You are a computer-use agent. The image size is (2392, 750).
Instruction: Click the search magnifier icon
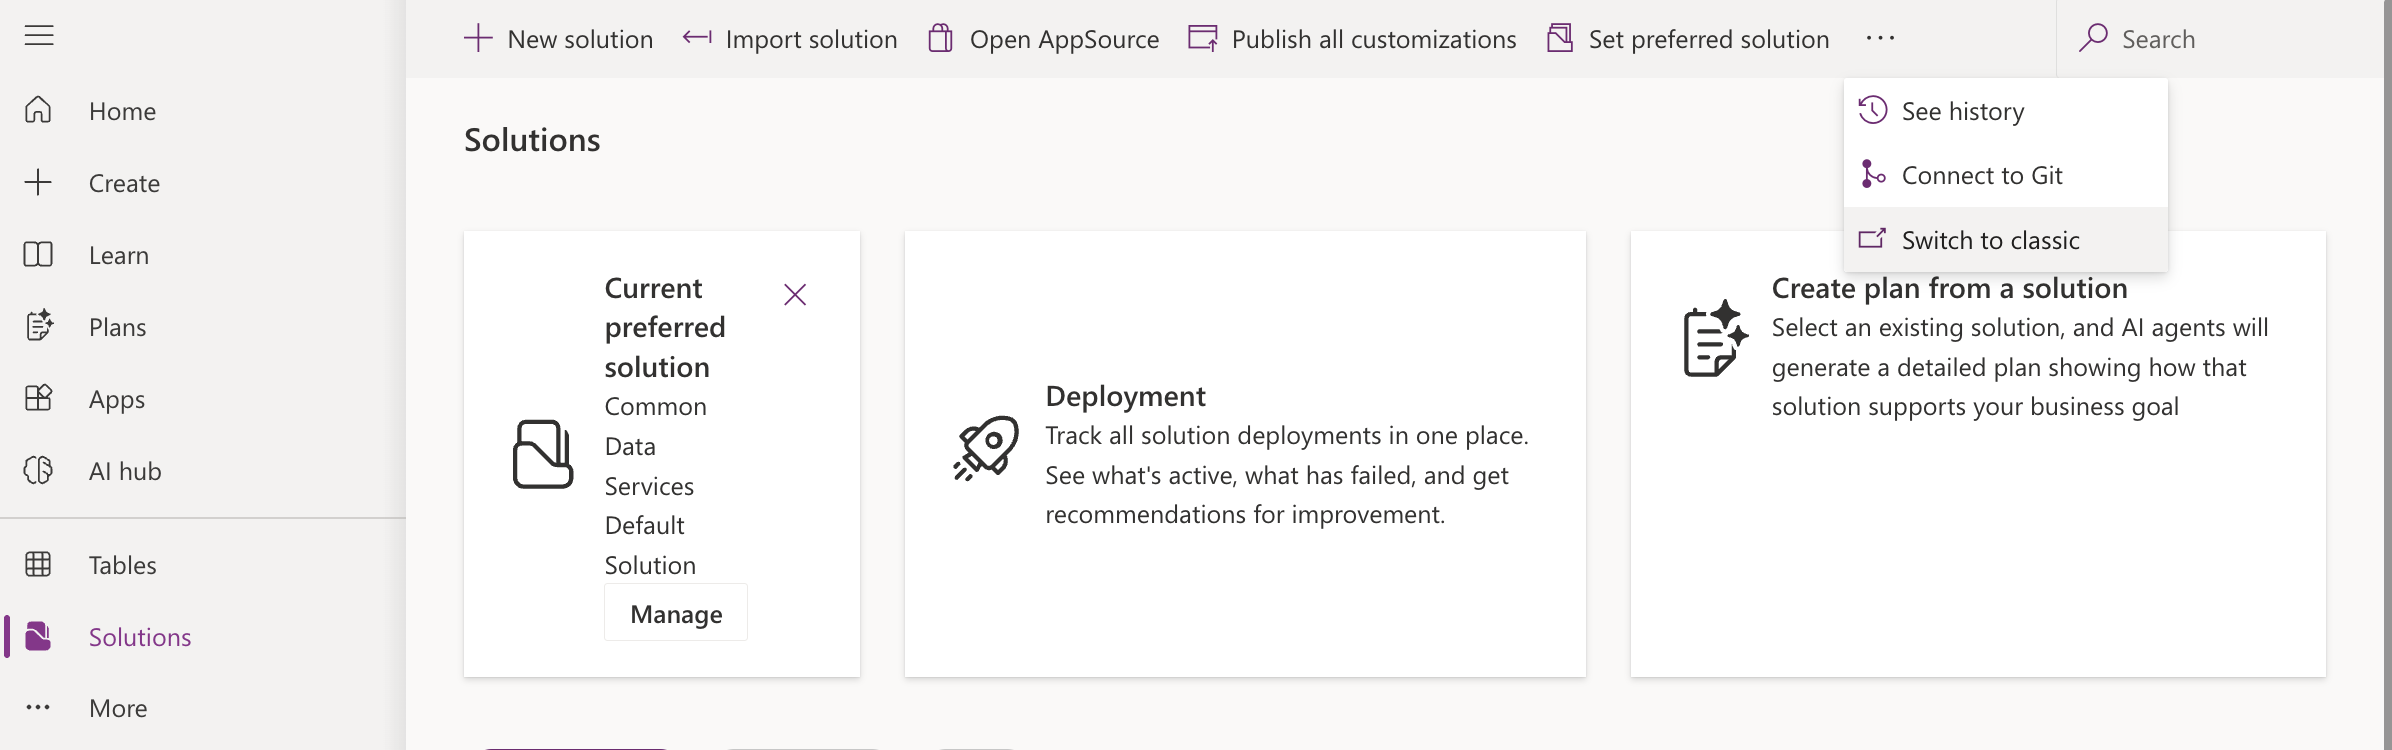pos(2093,38)
